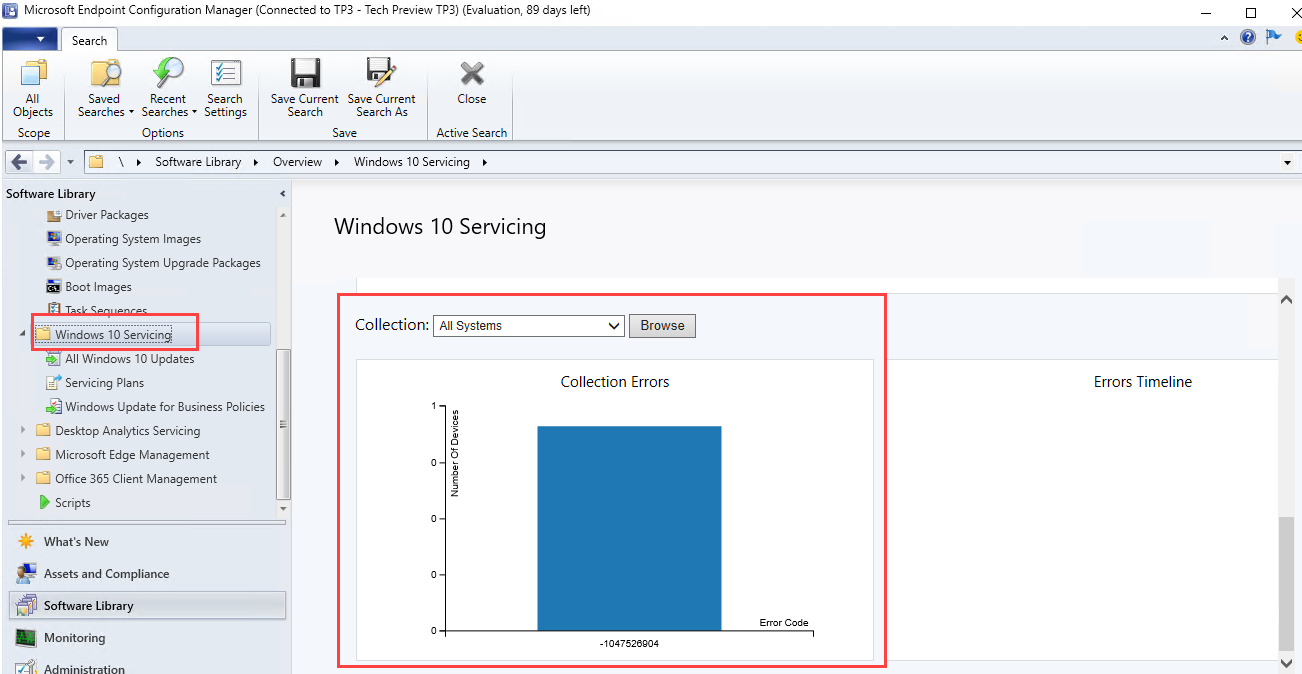
Task: Click the main pane vertical scrollbar thumb
Action: pyautogui.click(x=1288, y=583)
